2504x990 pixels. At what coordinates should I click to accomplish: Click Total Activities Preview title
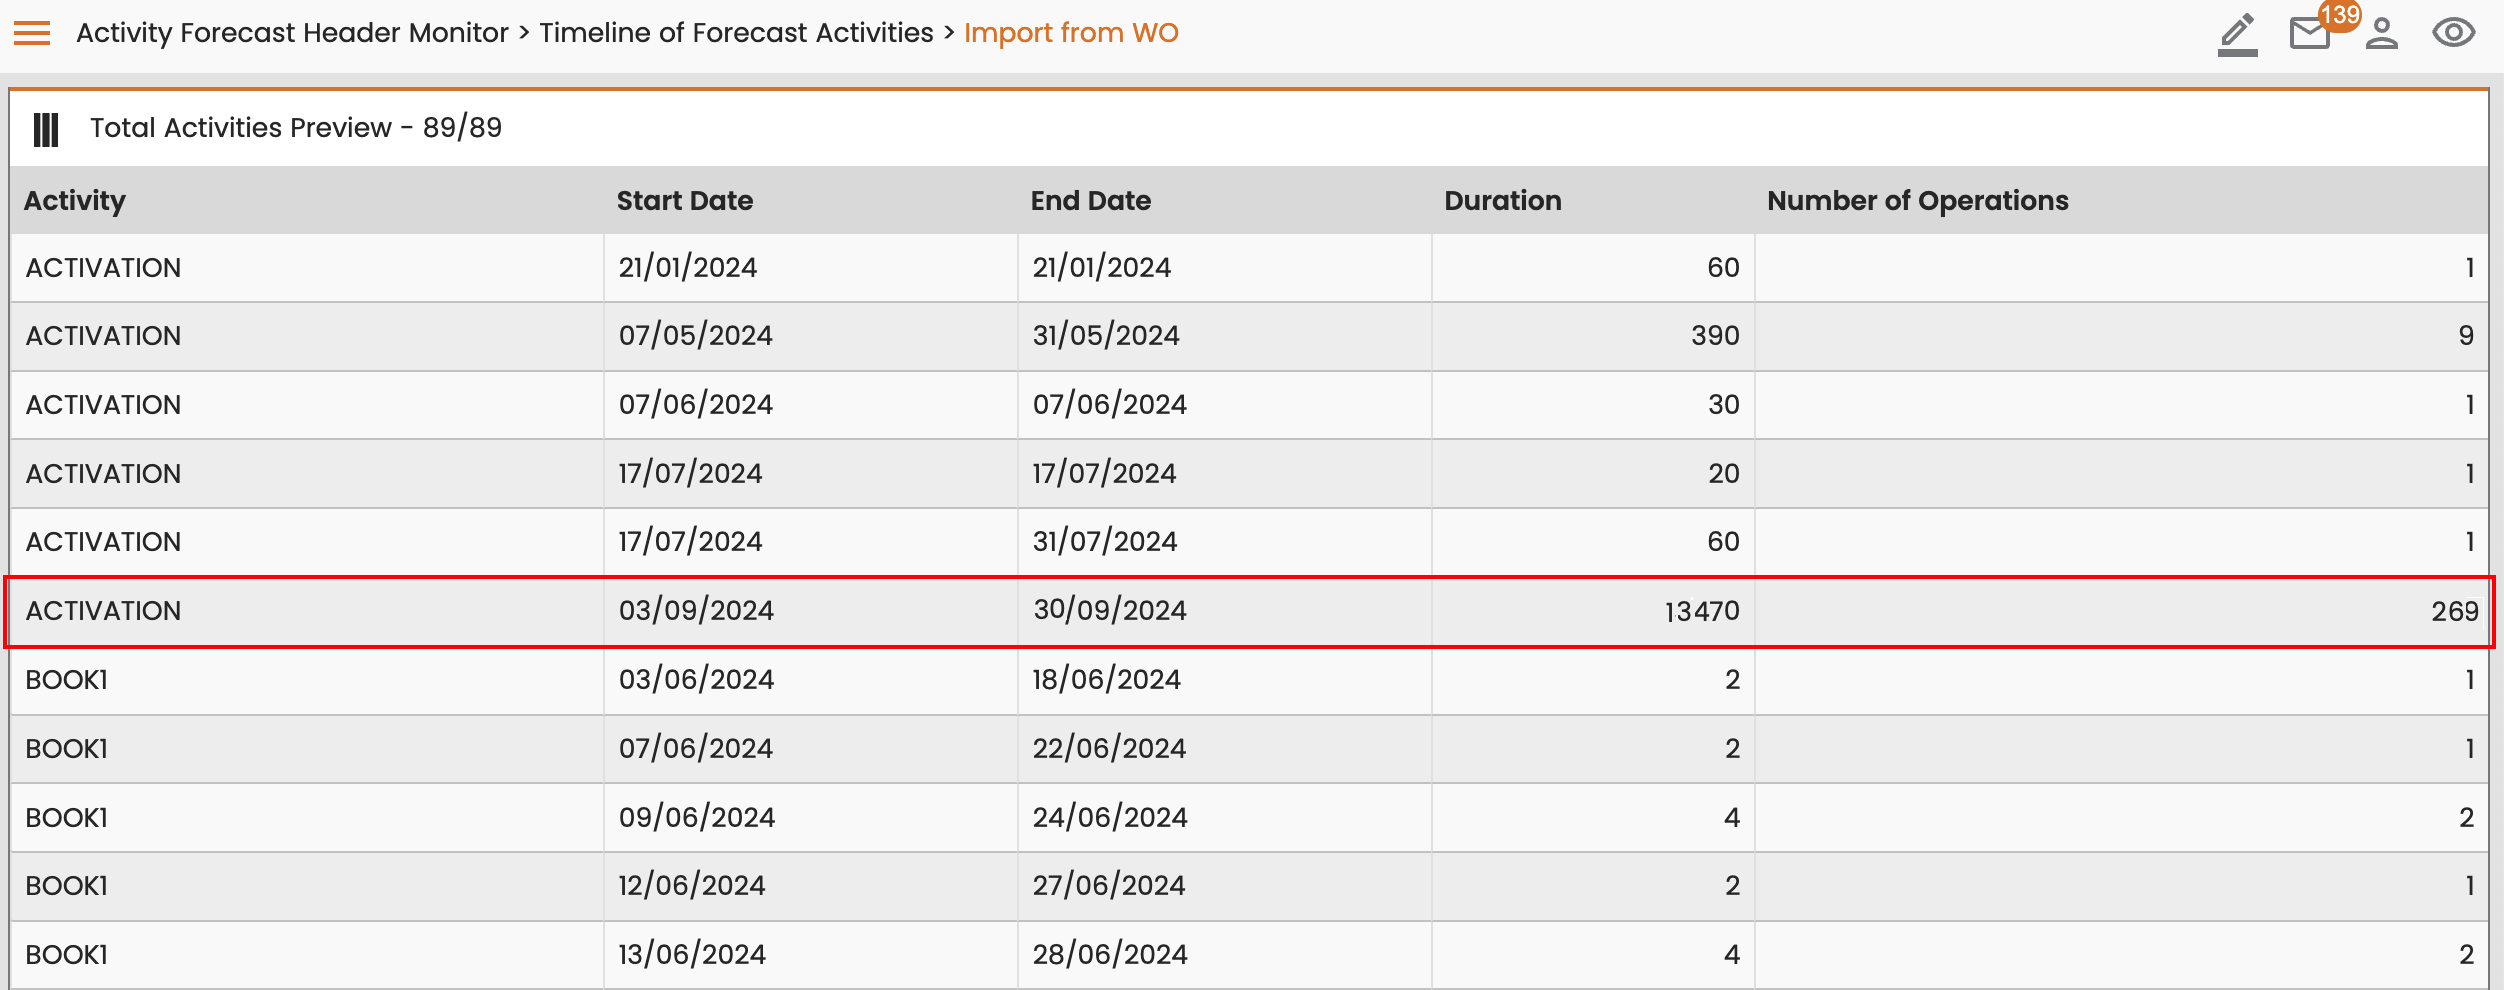296,128
